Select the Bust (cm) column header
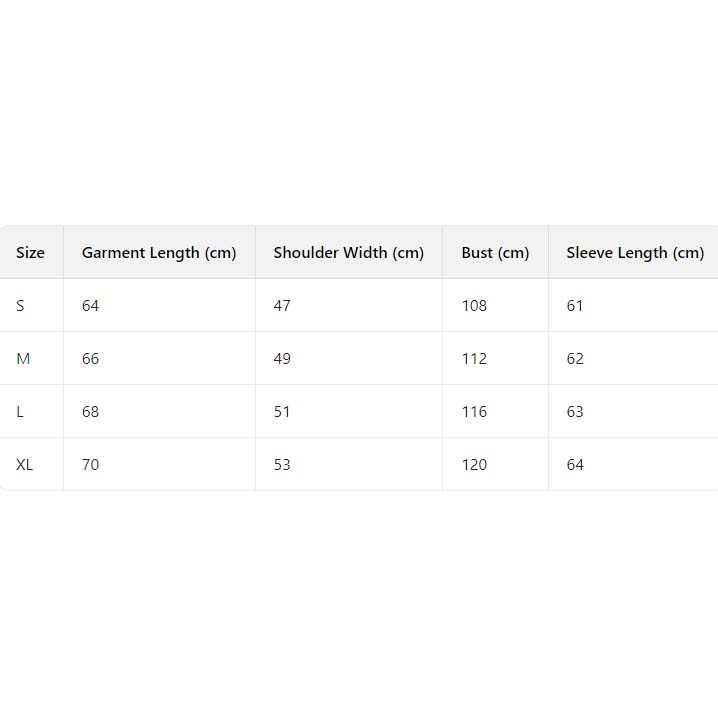The image size is (718, 718). (495, 253)
